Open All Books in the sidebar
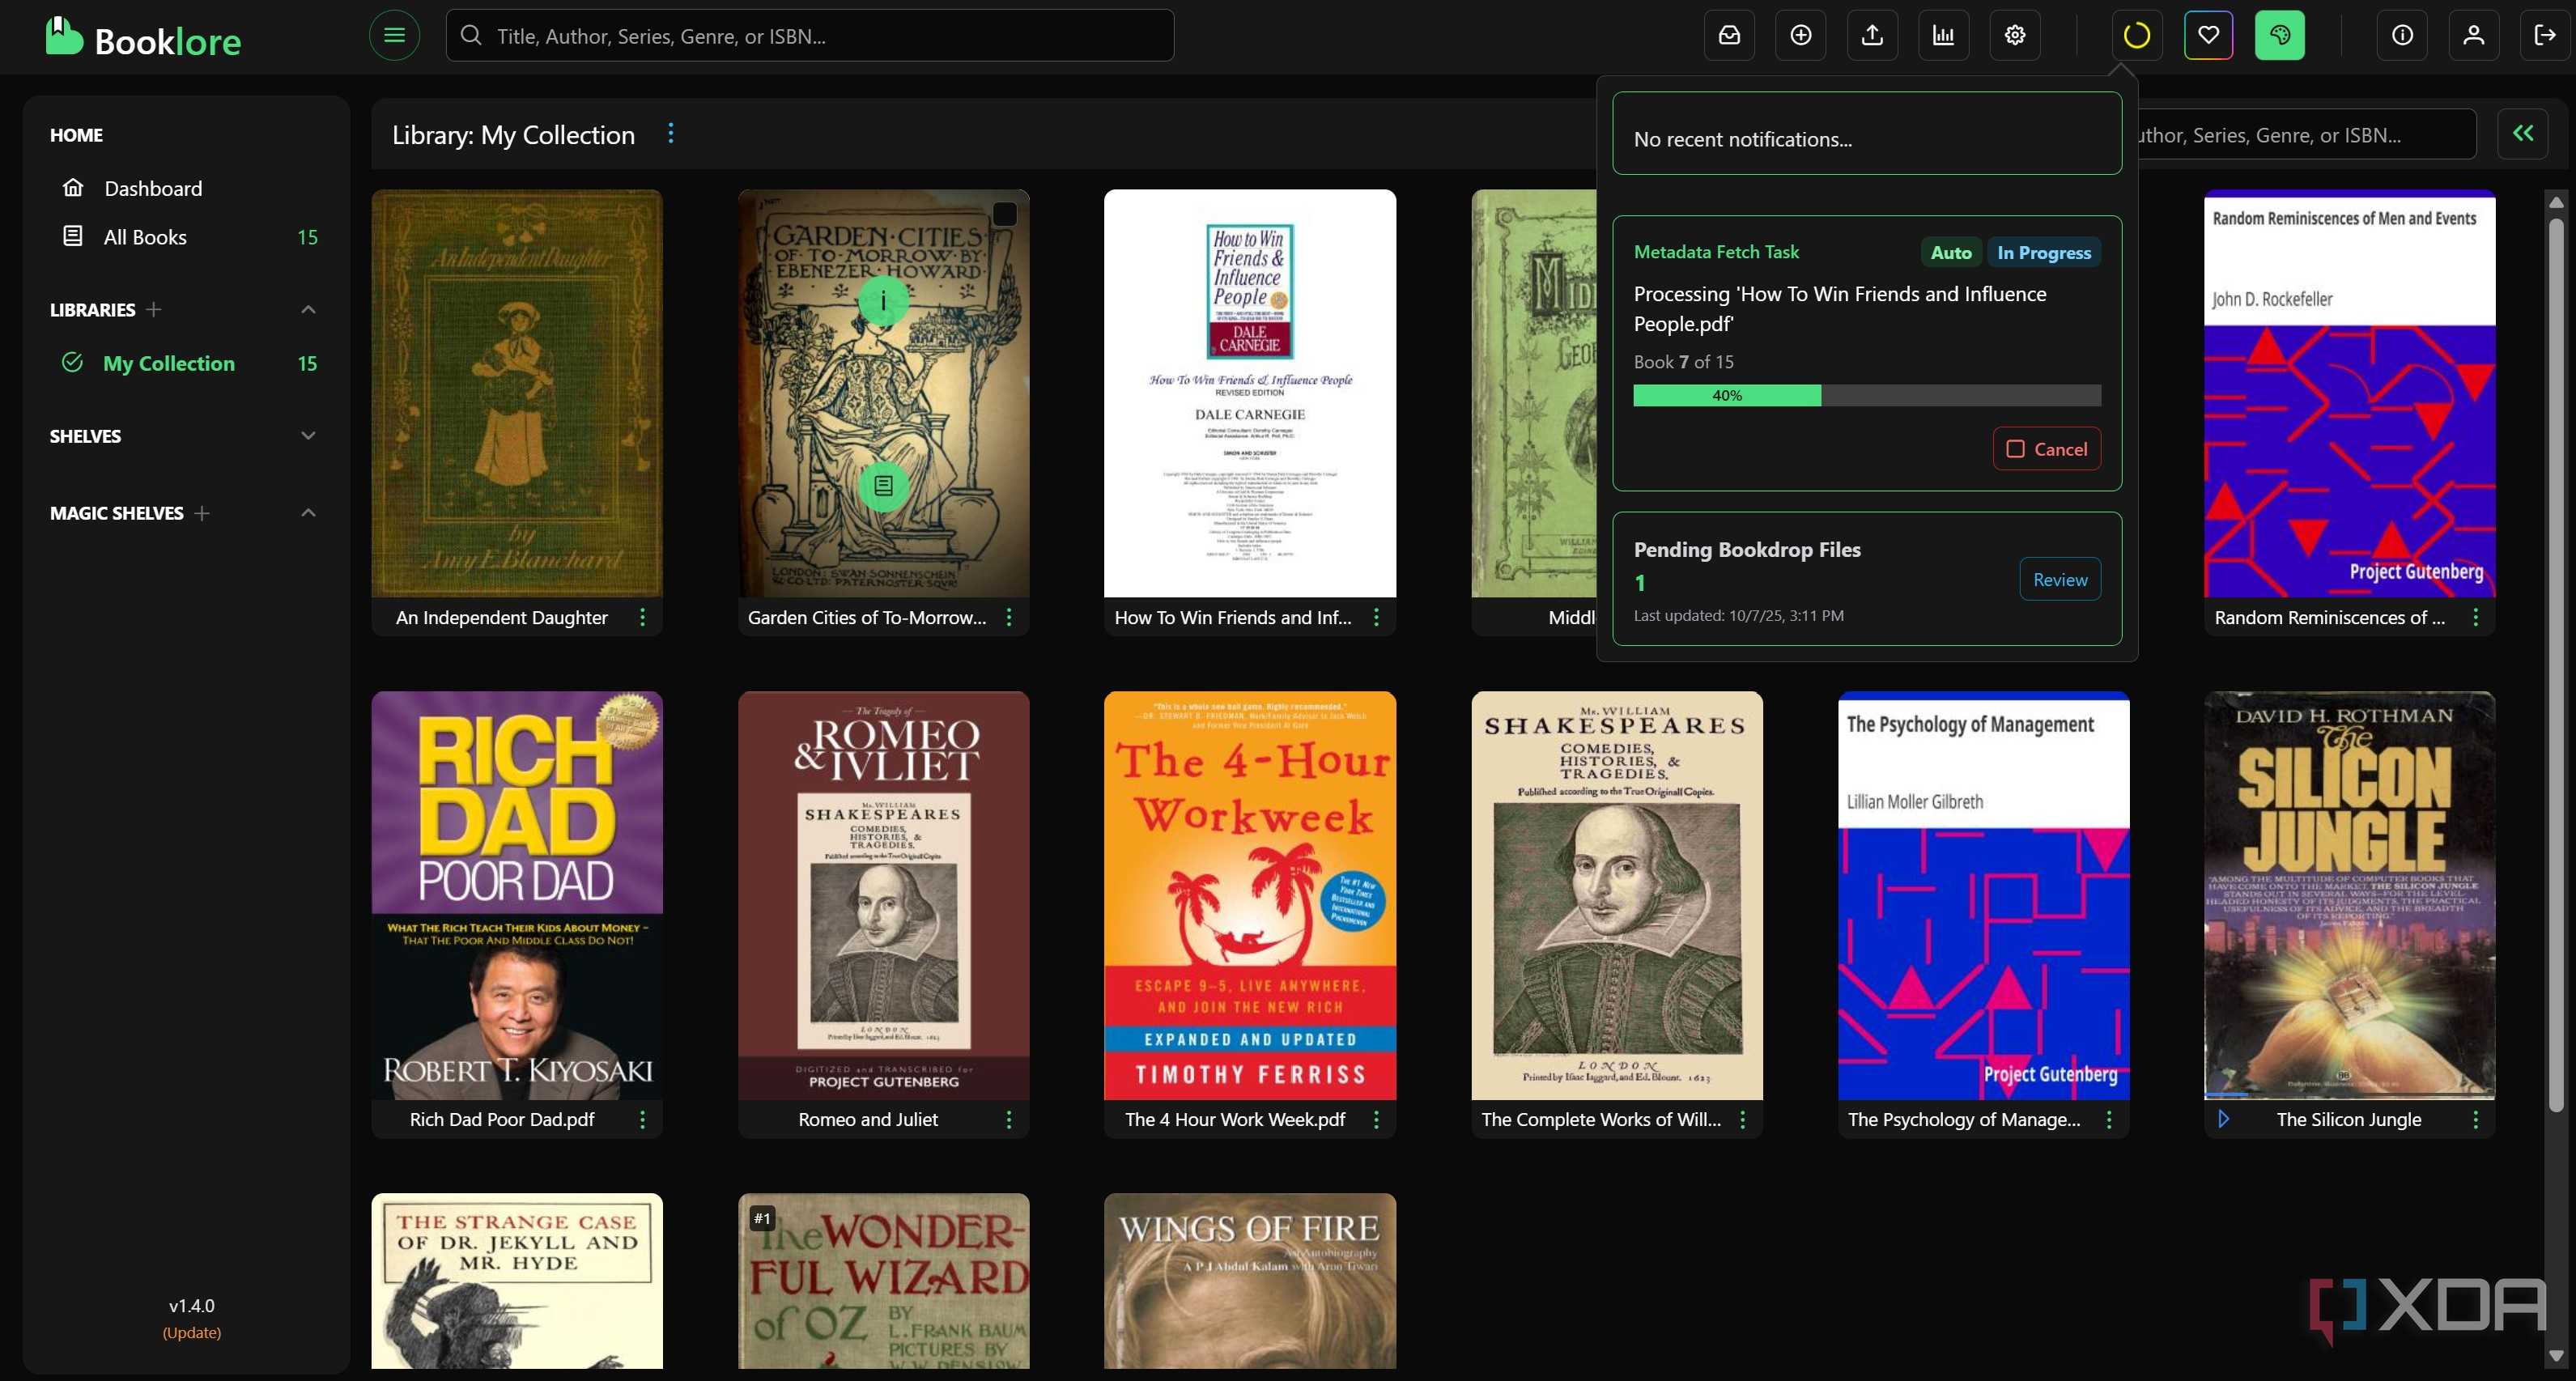The width and height of the screenshot is (2576, 1381). pyautogui.click(x=143, y=237)
